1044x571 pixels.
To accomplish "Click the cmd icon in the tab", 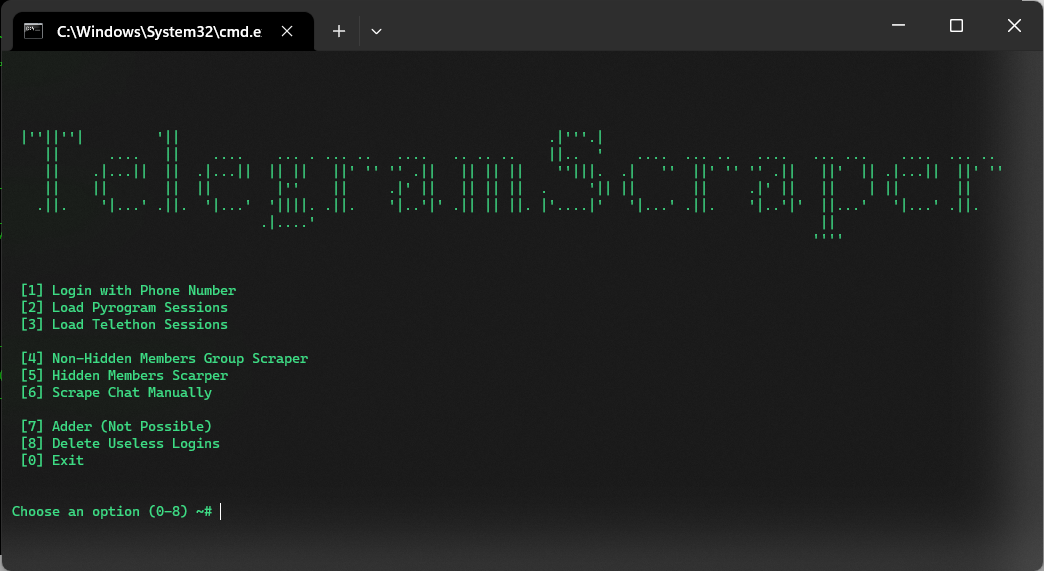I will pyautogui.click(x=33, y=31).
